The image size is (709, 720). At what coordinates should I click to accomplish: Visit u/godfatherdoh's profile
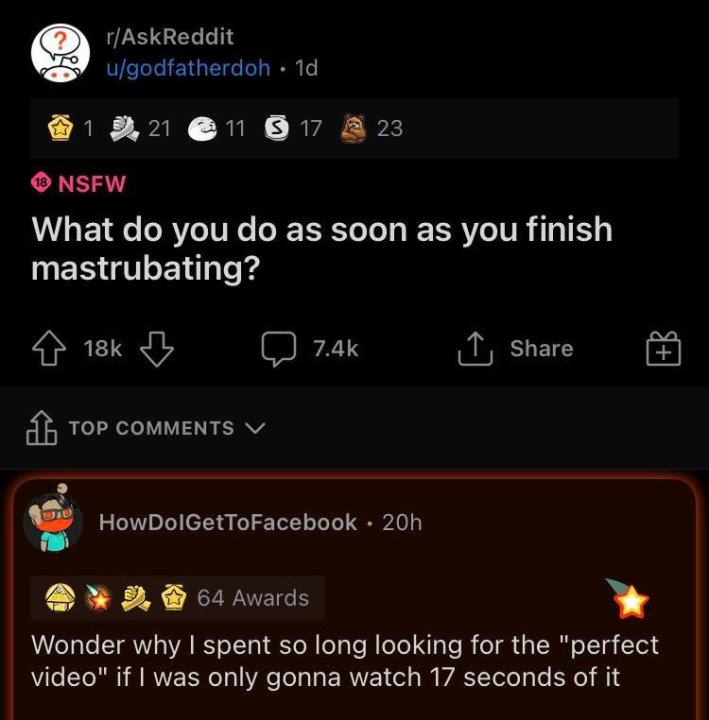[189, 68]
